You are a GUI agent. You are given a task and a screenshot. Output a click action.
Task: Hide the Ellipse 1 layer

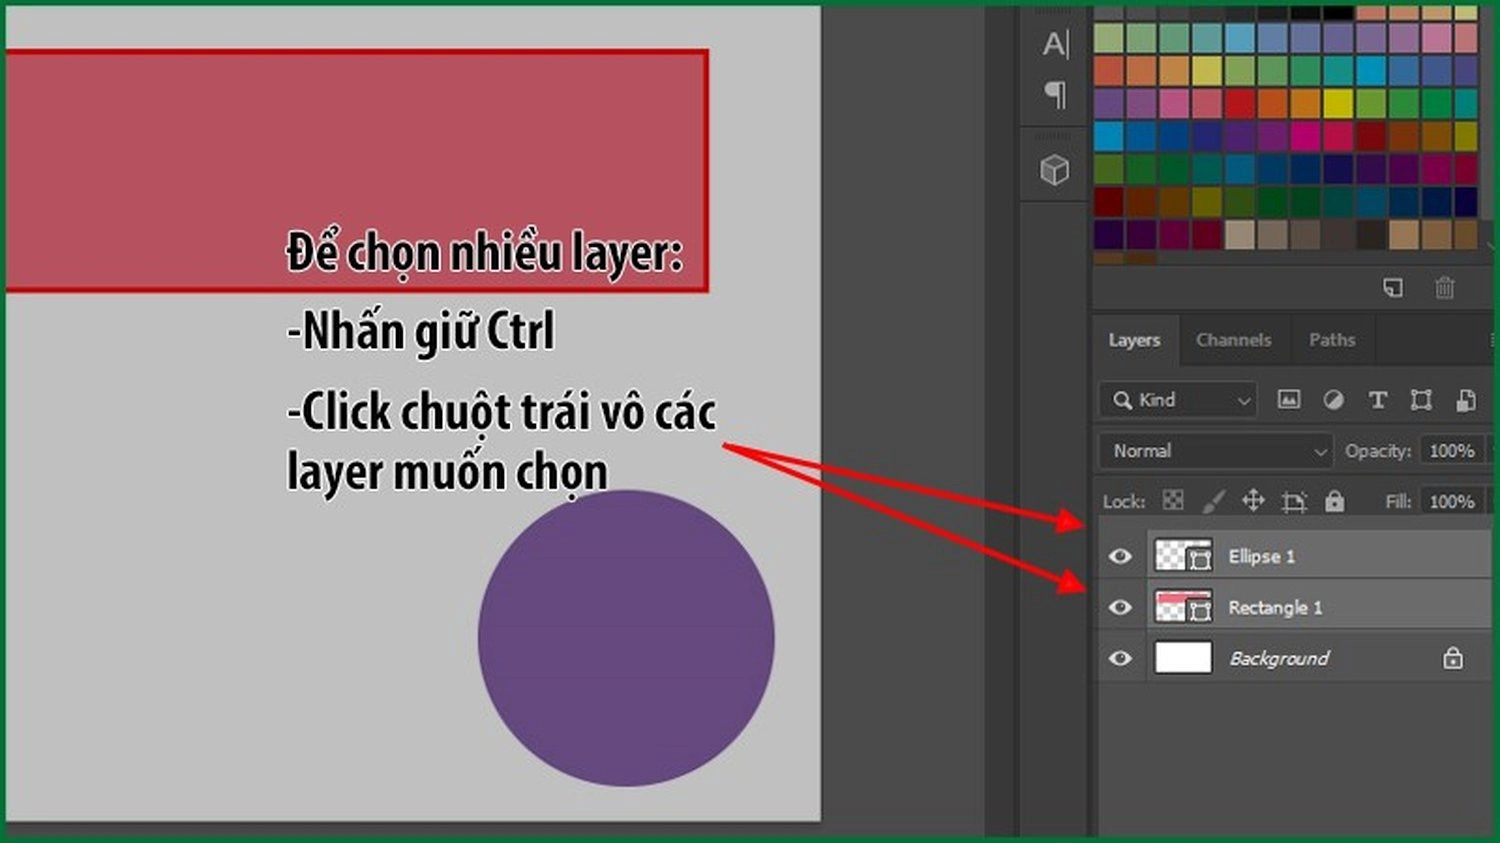pos(1120,556)
